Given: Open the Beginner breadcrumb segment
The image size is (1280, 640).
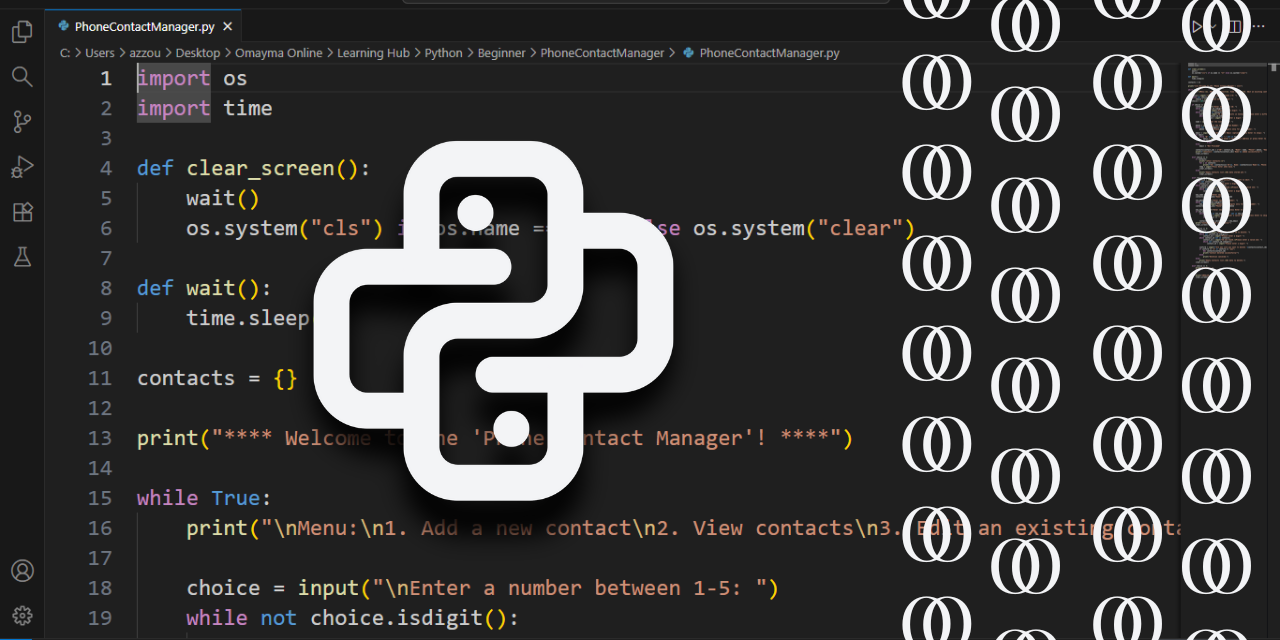Looking at the screenshot, I should point(502,53).
